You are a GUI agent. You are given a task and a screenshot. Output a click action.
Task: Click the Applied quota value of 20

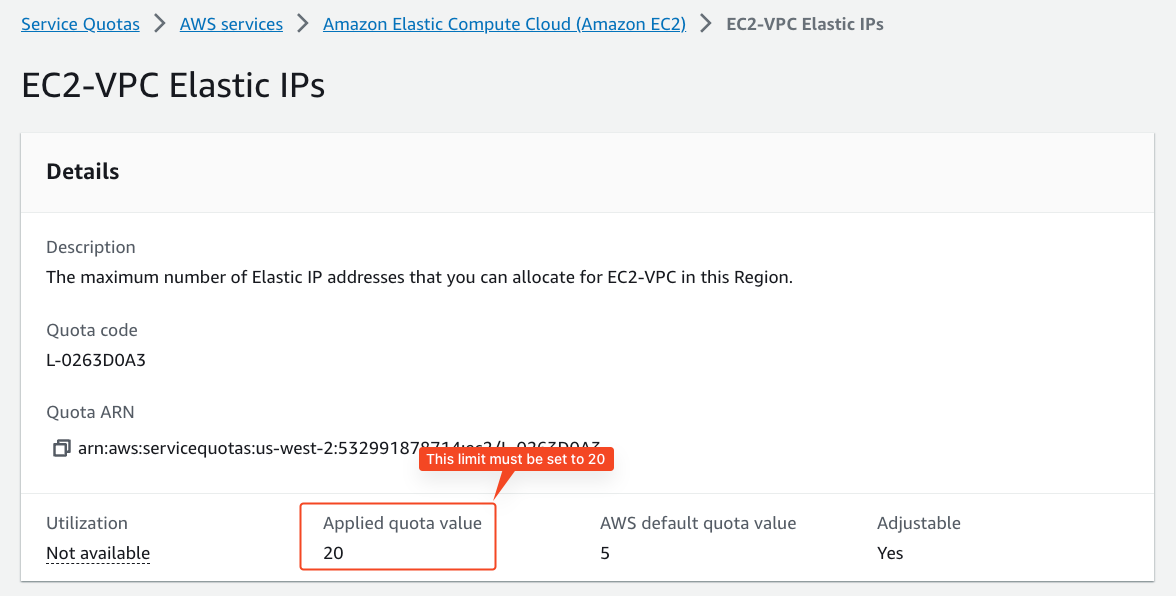coord(334,553)
